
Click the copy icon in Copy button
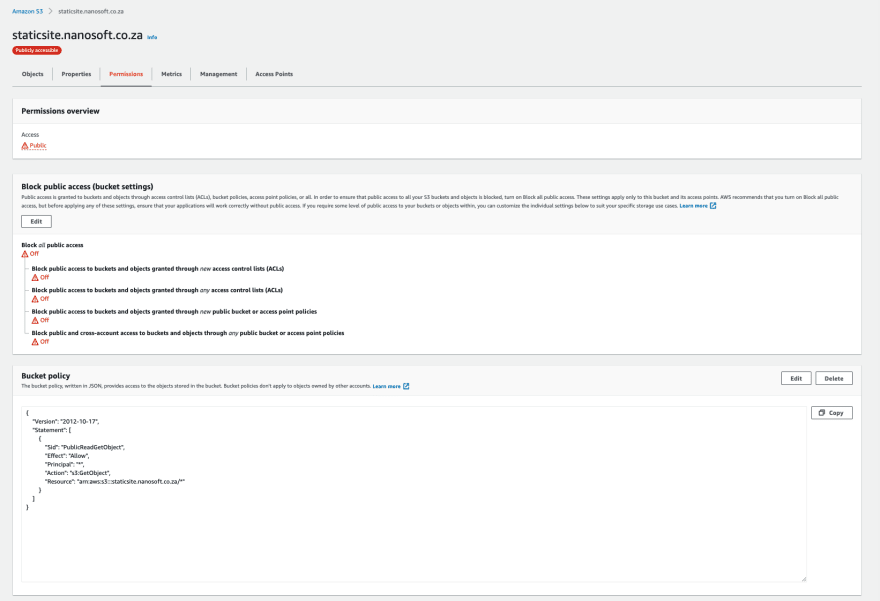click(x=822, y=412)
